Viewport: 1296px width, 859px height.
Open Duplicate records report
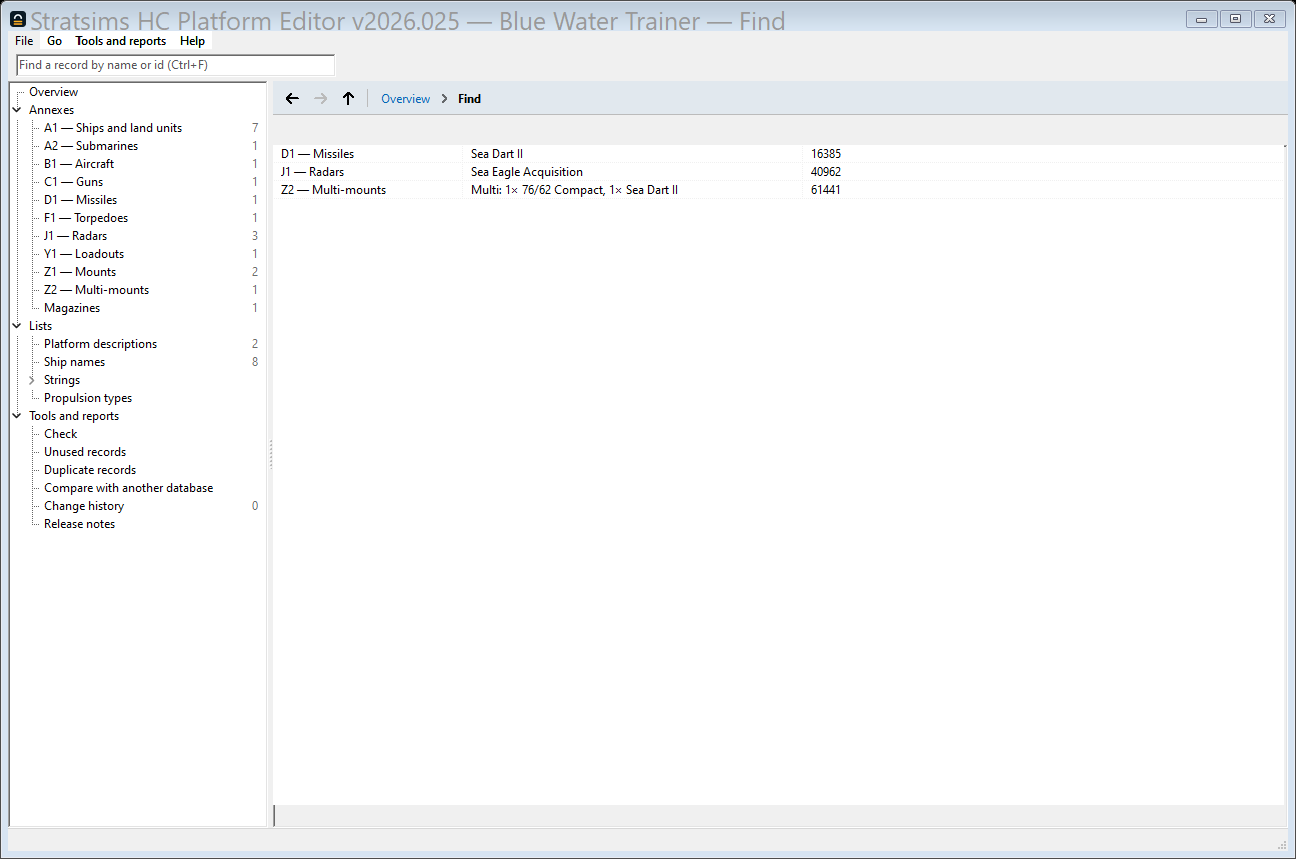coord(90,470)
